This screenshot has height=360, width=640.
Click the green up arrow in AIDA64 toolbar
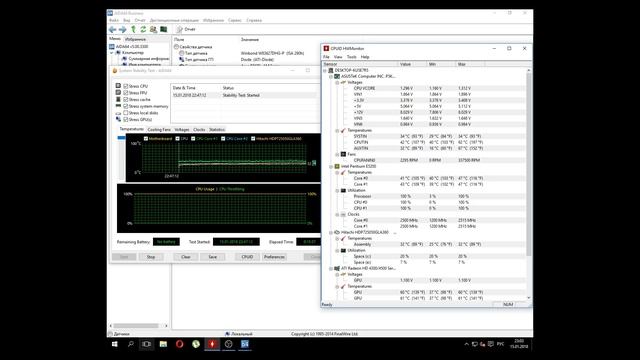pos(133,29)
